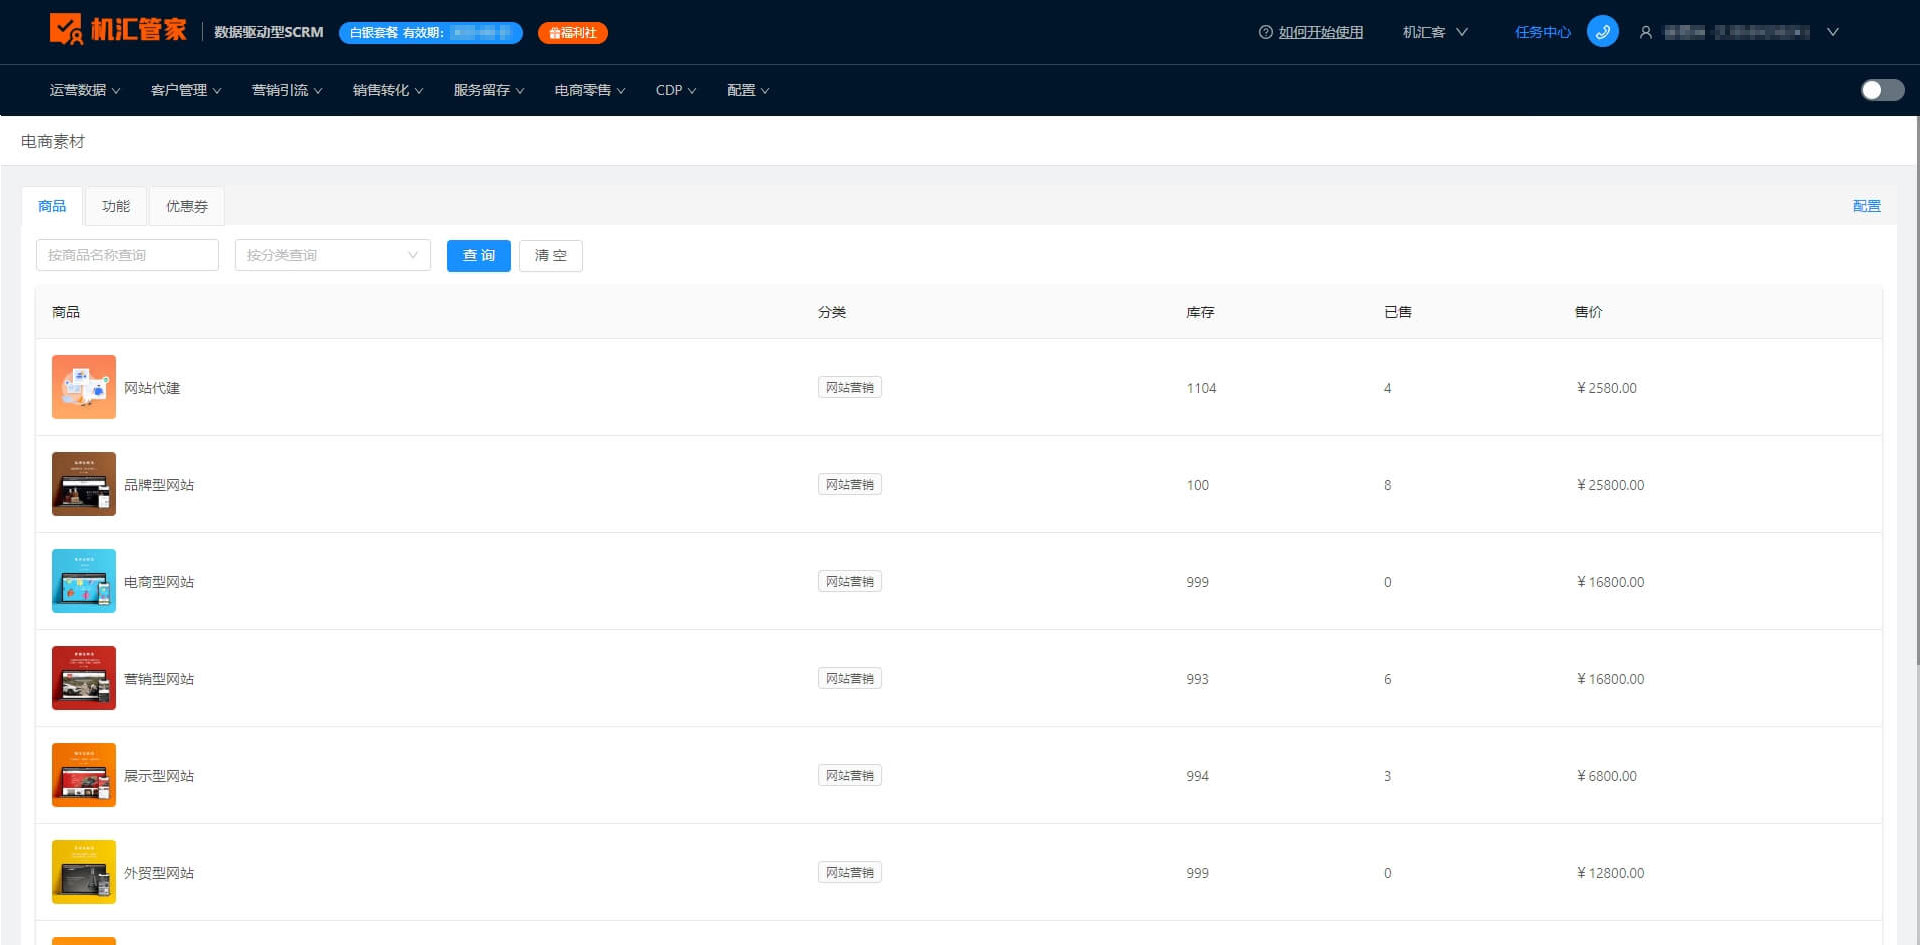
Task: Open the 福利社 gift badge
Action: click(x=572, y=33)
